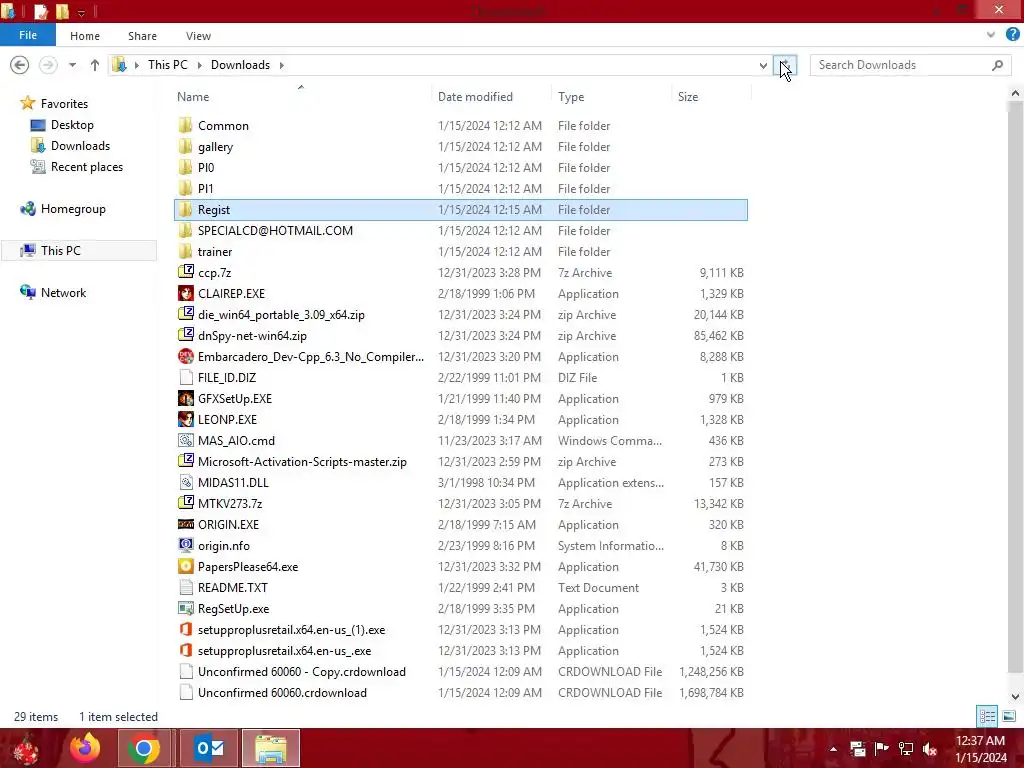This screenshot has height=768, width=1024.
Task: Click the vertical scrollbar down arrow
Action: pos(1015,697)
